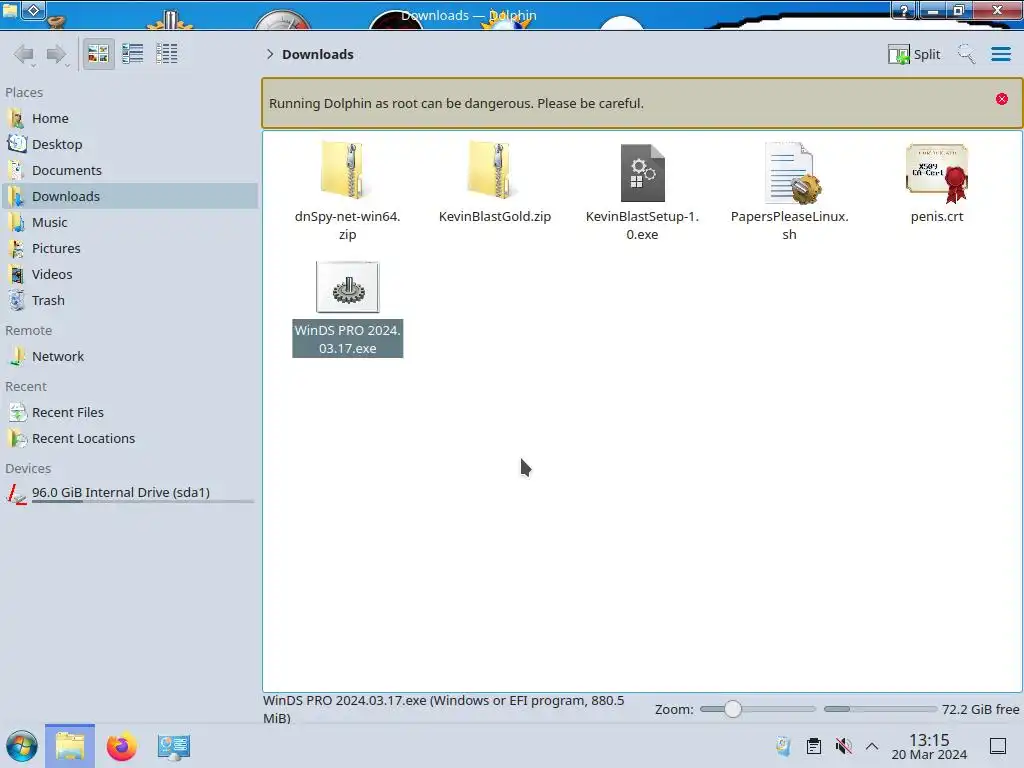Select the .crt certificate file icon
Viewport: 1024px width, 768px height.
pos(937,173)
